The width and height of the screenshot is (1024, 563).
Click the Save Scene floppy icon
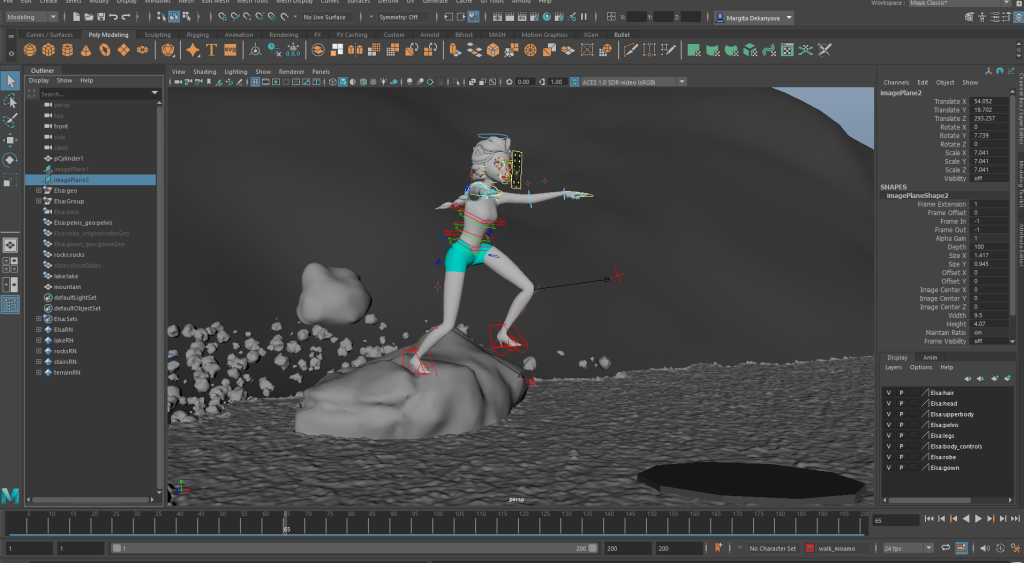click(101, 17)
